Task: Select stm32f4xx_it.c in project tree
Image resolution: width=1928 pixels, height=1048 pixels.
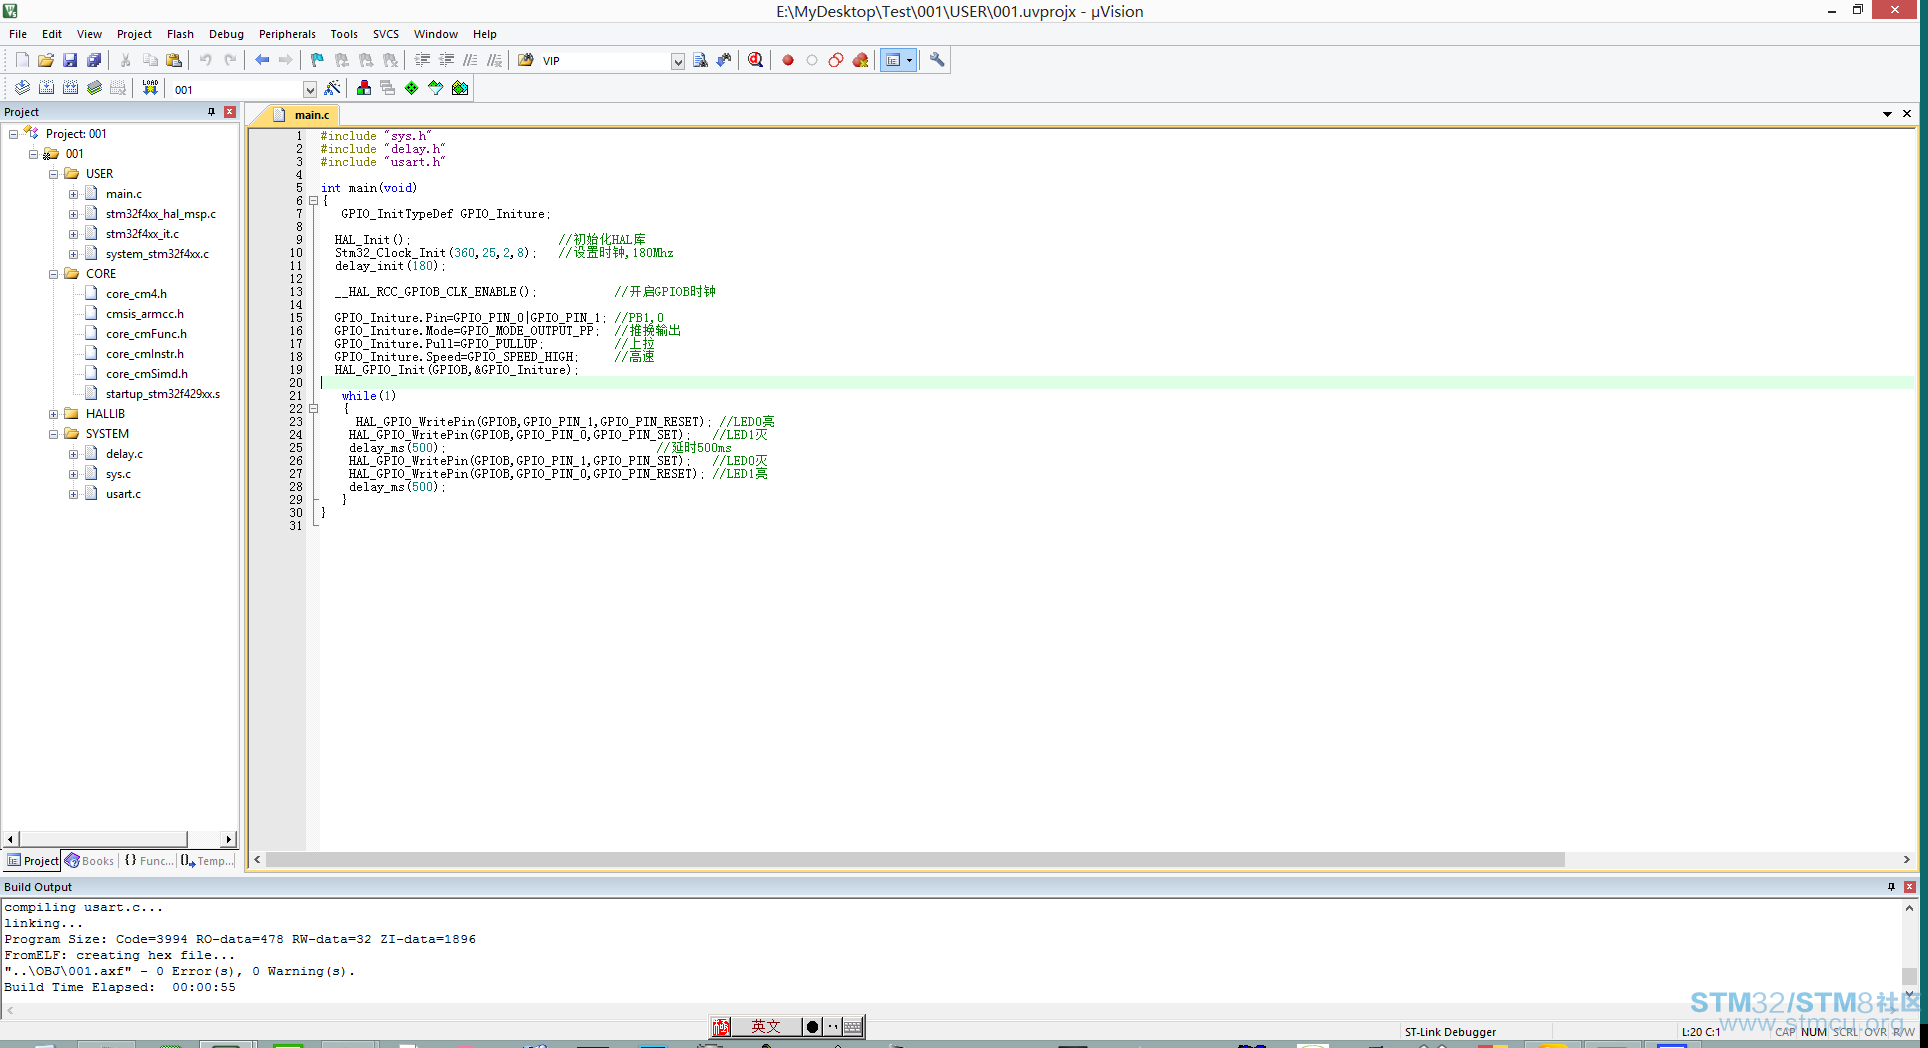Action: (x=142, y=234)
